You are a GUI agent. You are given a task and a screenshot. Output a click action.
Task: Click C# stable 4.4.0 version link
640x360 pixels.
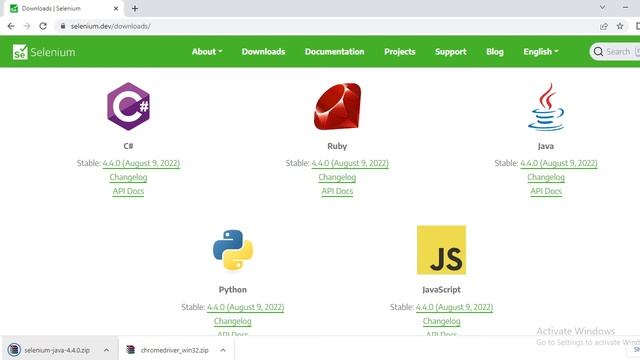141,163
